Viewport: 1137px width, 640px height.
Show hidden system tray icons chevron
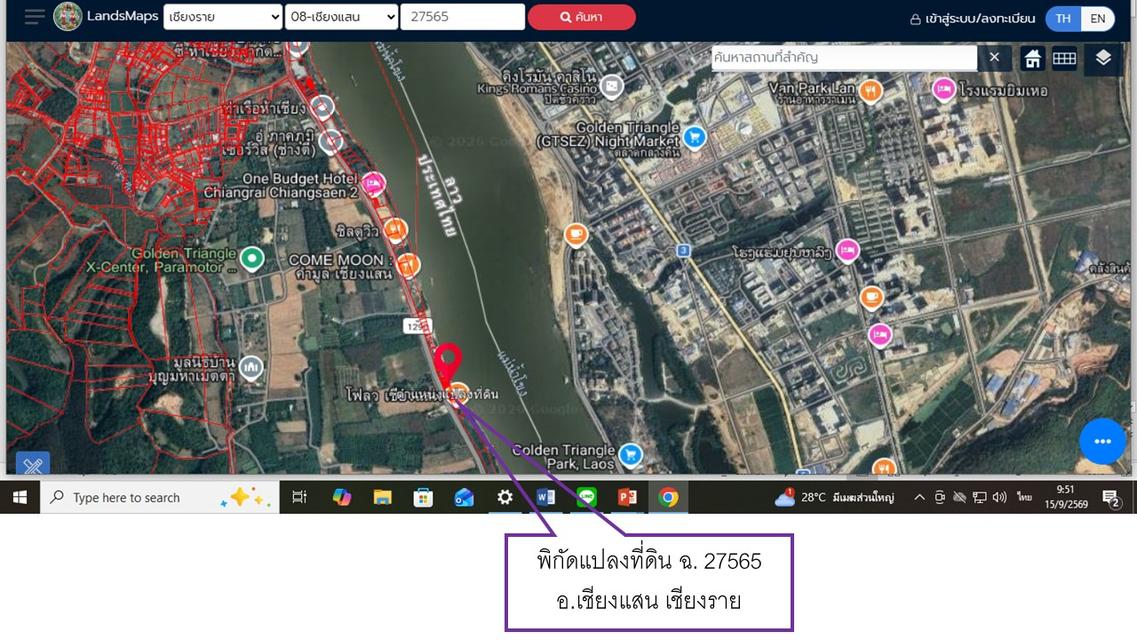coord(919,497)
